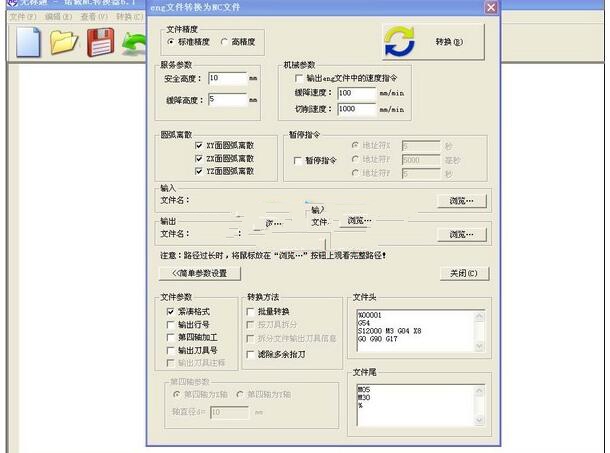Enable the 滤除多余抬刀 checkbox
610x453 pixels.
click(251, 355)
